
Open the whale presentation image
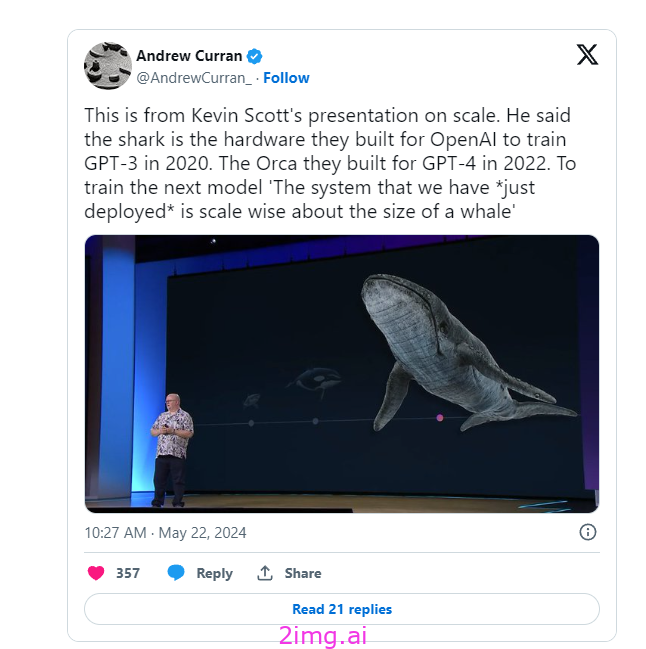coord(342,374)
